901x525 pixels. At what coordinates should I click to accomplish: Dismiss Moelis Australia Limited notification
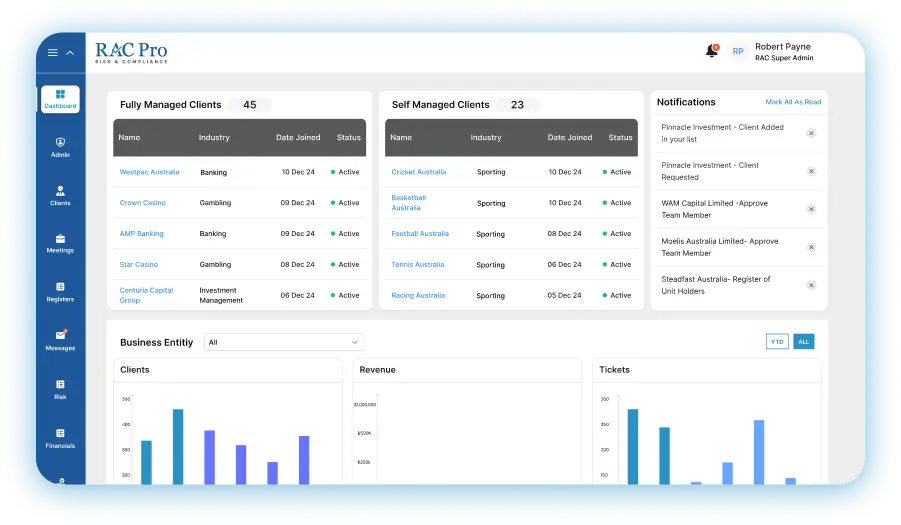click(x=811, y=247)
